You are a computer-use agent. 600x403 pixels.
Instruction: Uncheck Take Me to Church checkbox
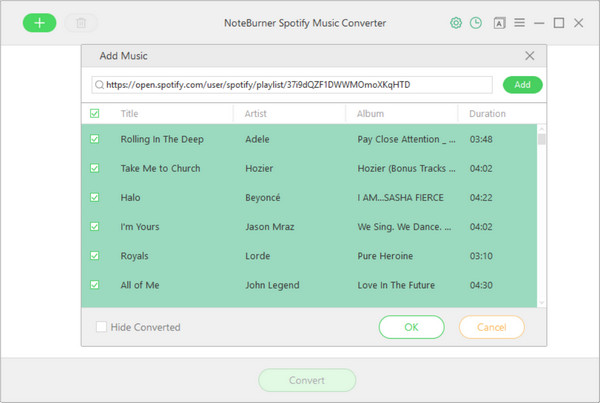(x=95, y=168)
